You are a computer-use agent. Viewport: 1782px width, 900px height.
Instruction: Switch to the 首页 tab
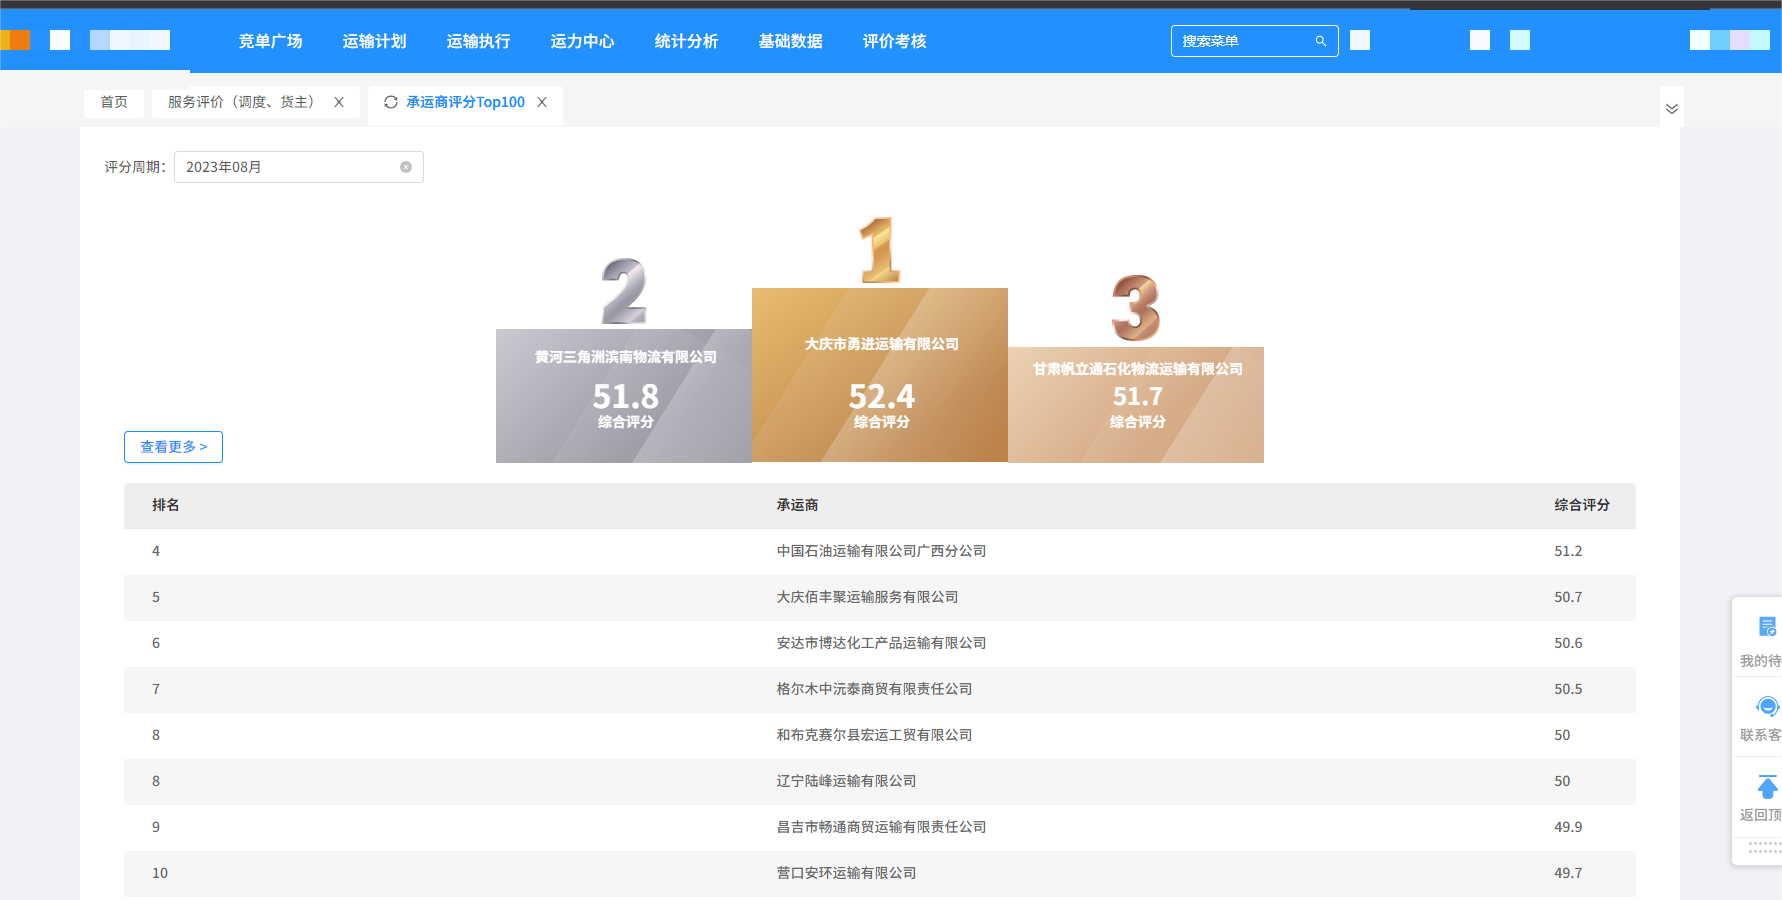tap(114, 102)
